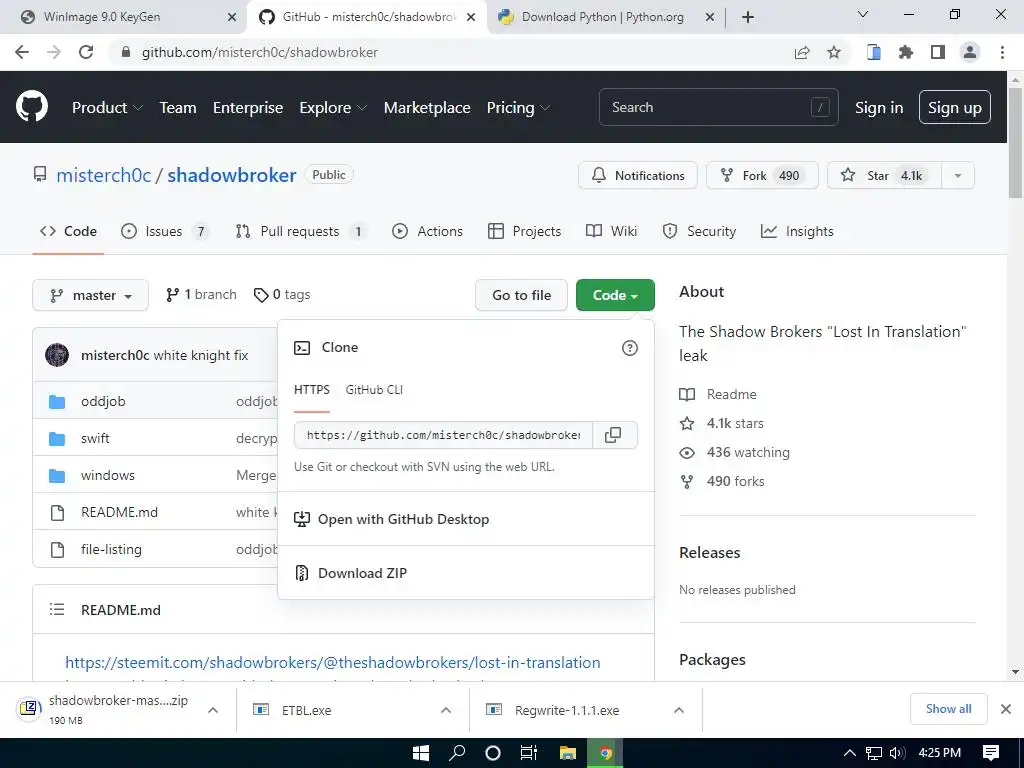
Task: Bookmark this page with star icon
Action: pyautogui.click(x=834, y=52)
